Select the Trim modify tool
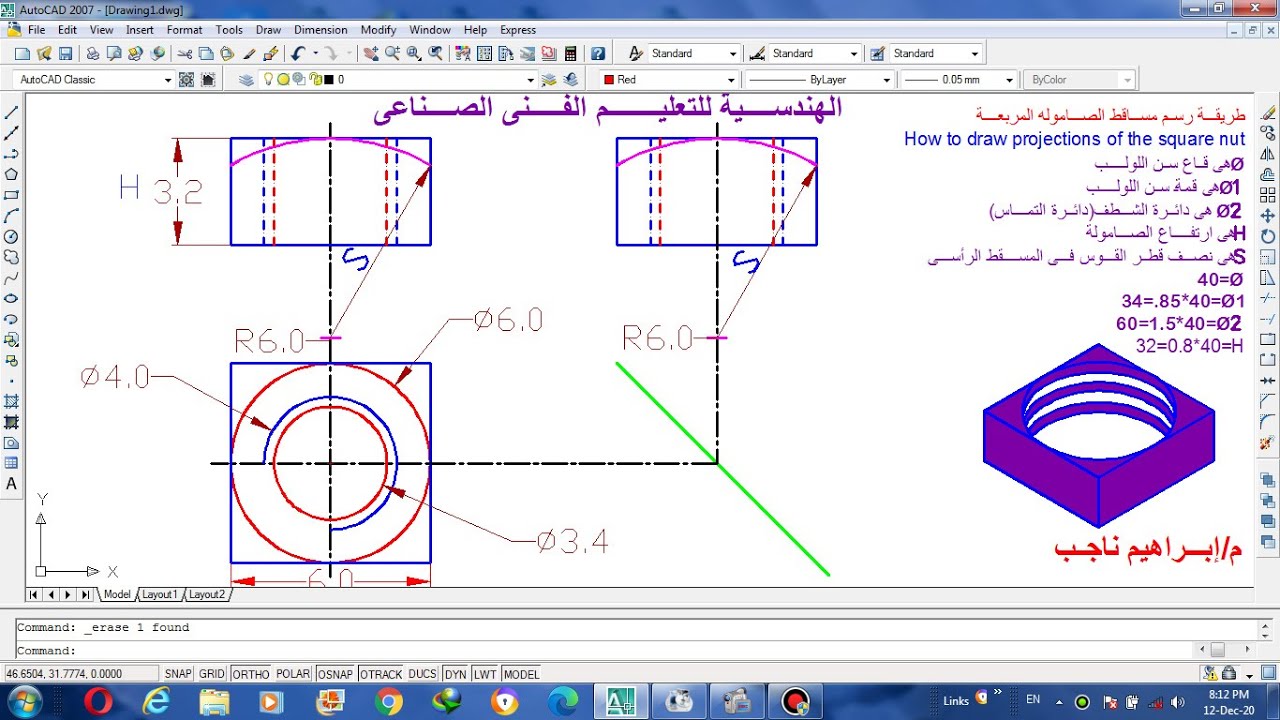1280x720 pixels. [x=1268, y=299]
